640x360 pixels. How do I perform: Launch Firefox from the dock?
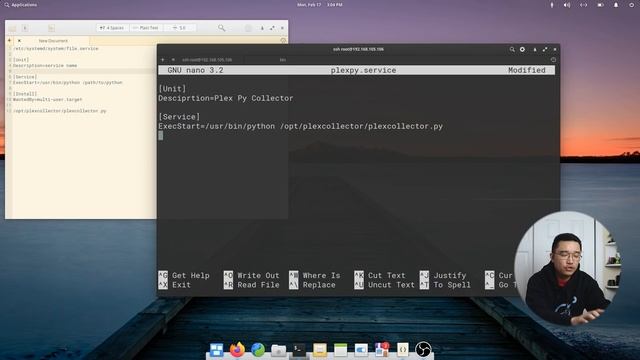237,350
